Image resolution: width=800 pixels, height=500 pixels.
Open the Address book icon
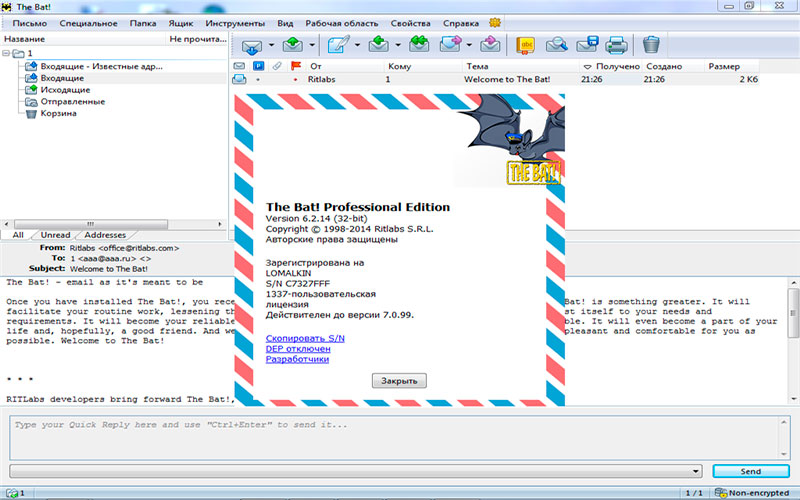[526, 45]
